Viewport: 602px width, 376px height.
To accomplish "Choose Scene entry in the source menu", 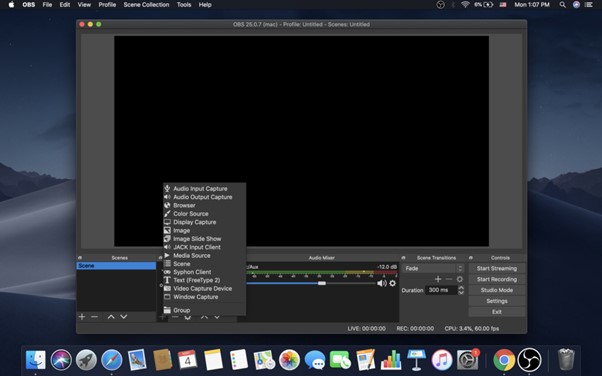I will click(204, 264).
